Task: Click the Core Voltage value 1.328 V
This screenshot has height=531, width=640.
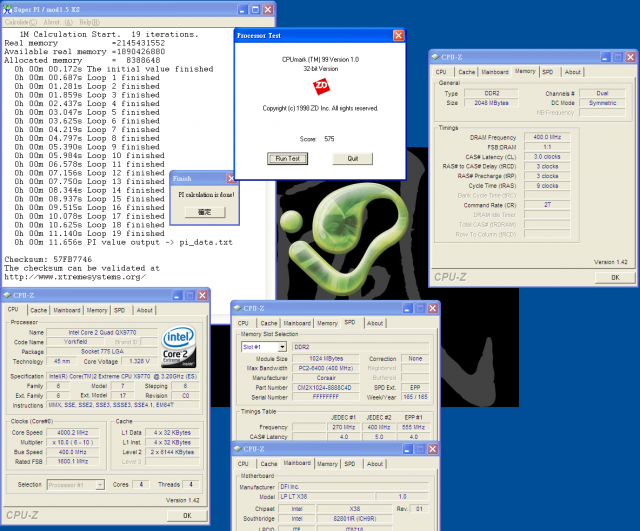Action: click(139, 362)
